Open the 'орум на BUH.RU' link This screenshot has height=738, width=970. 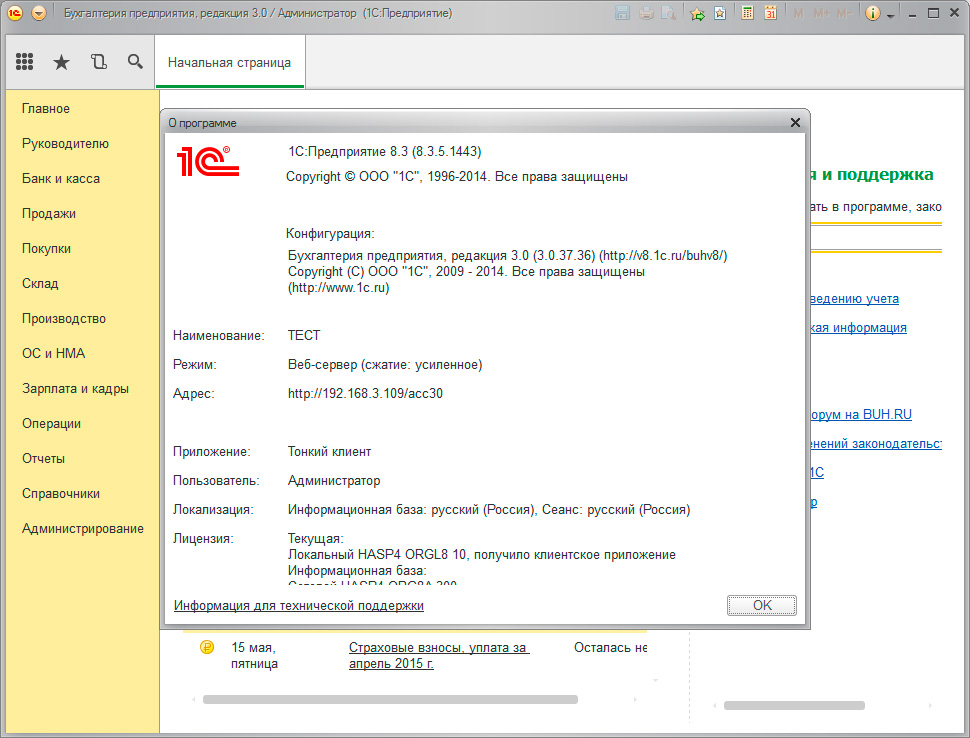pos(861,414)
